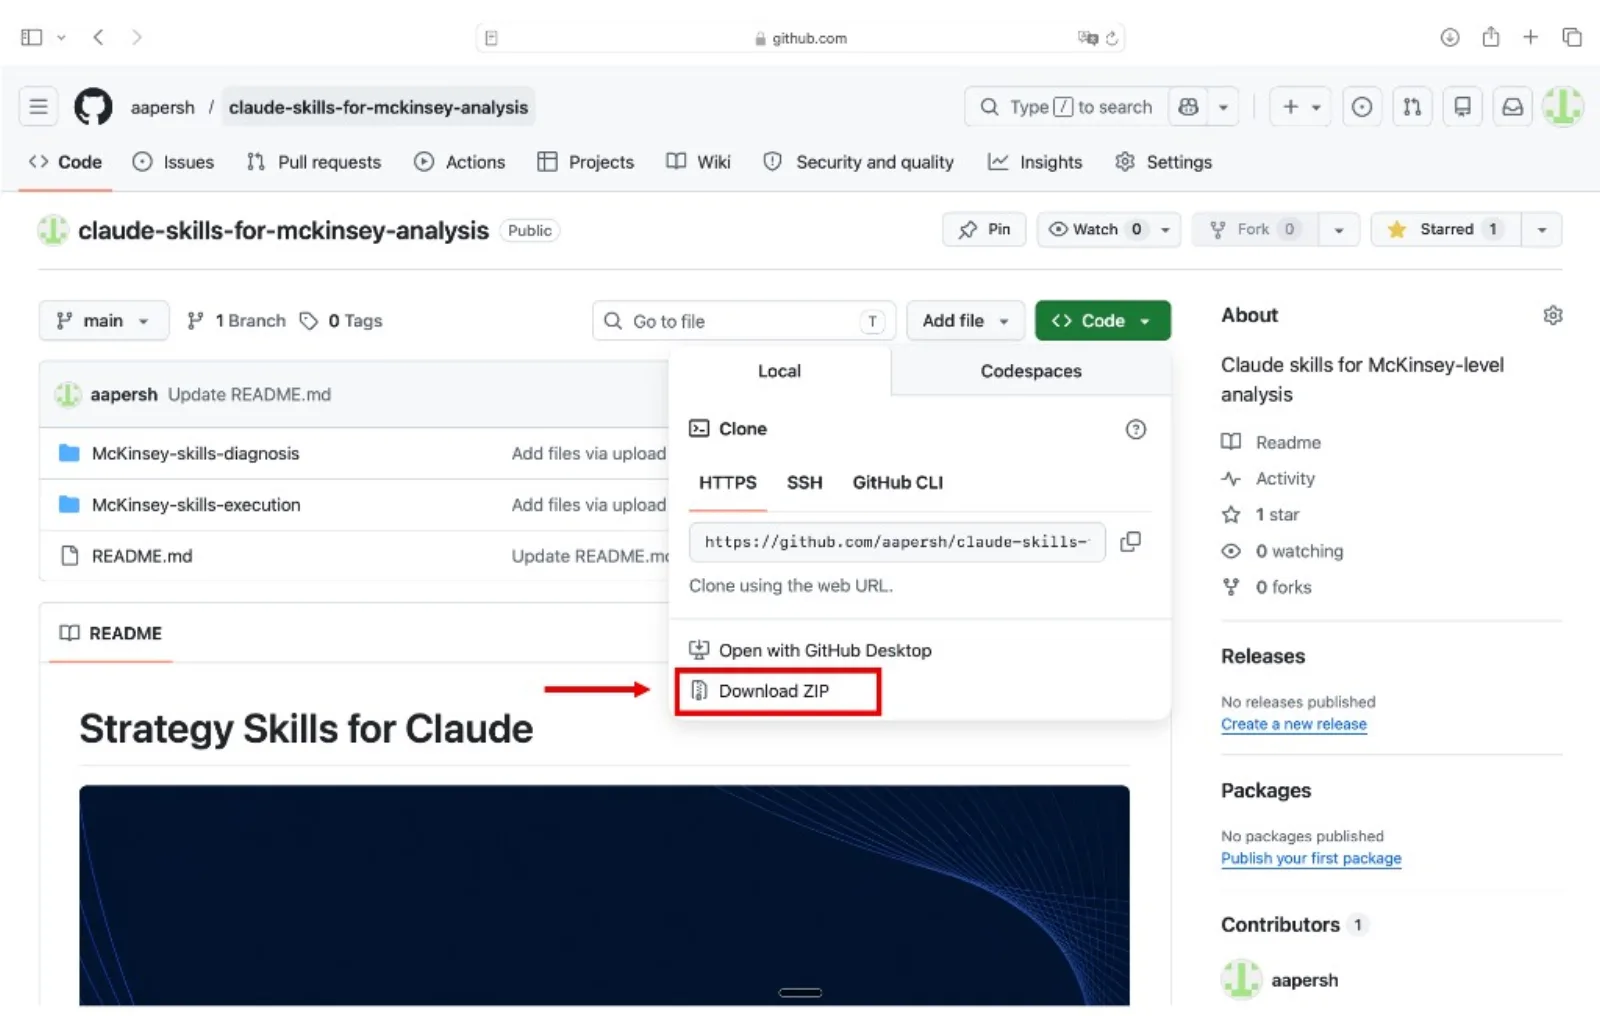Click the Go to file search field
Screen dimensions: 1600x1016
click(x=744, y=321)
